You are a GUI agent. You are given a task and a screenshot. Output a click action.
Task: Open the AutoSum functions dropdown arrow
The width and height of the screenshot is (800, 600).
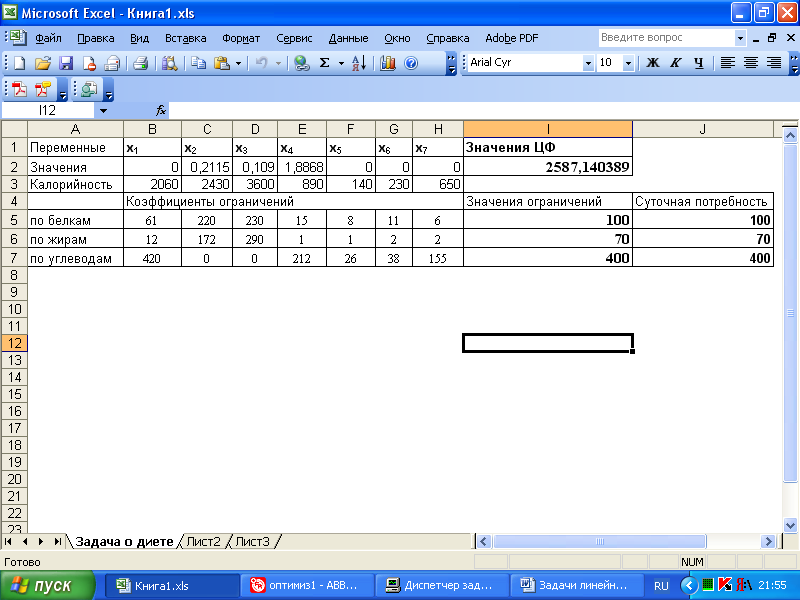point(341,63)
